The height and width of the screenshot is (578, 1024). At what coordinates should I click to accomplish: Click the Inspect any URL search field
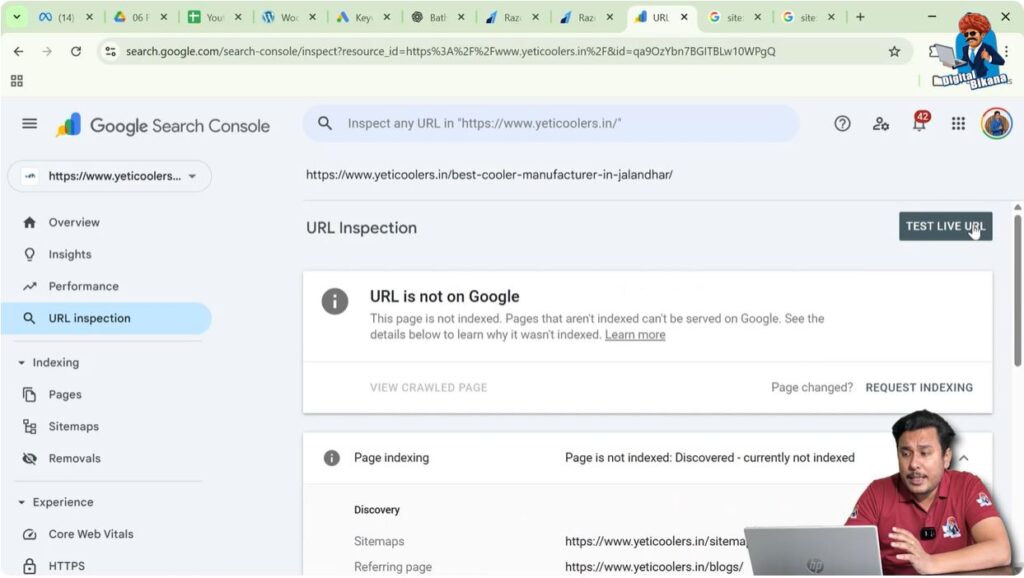[551, 123]
